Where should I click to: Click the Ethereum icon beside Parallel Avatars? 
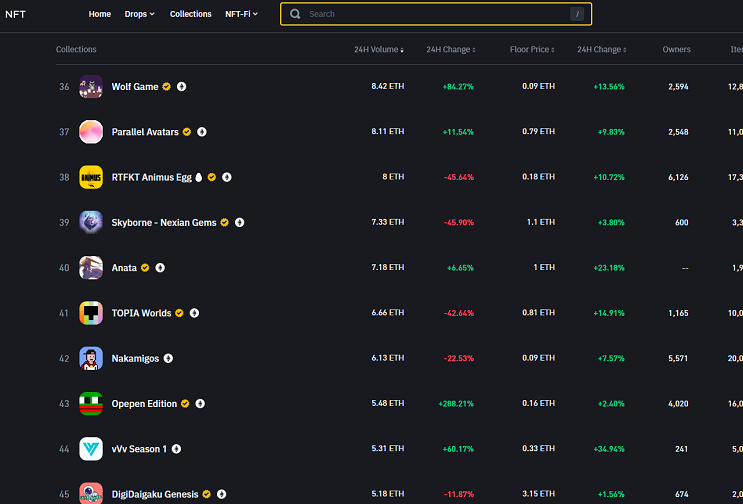point(202,132)
